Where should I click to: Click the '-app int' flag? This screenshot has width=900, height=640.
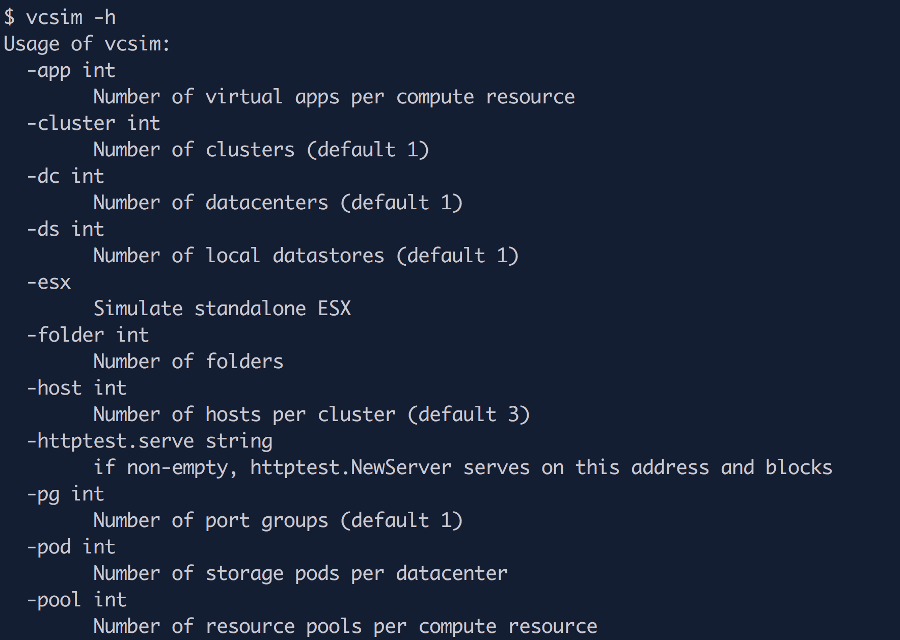71,70
